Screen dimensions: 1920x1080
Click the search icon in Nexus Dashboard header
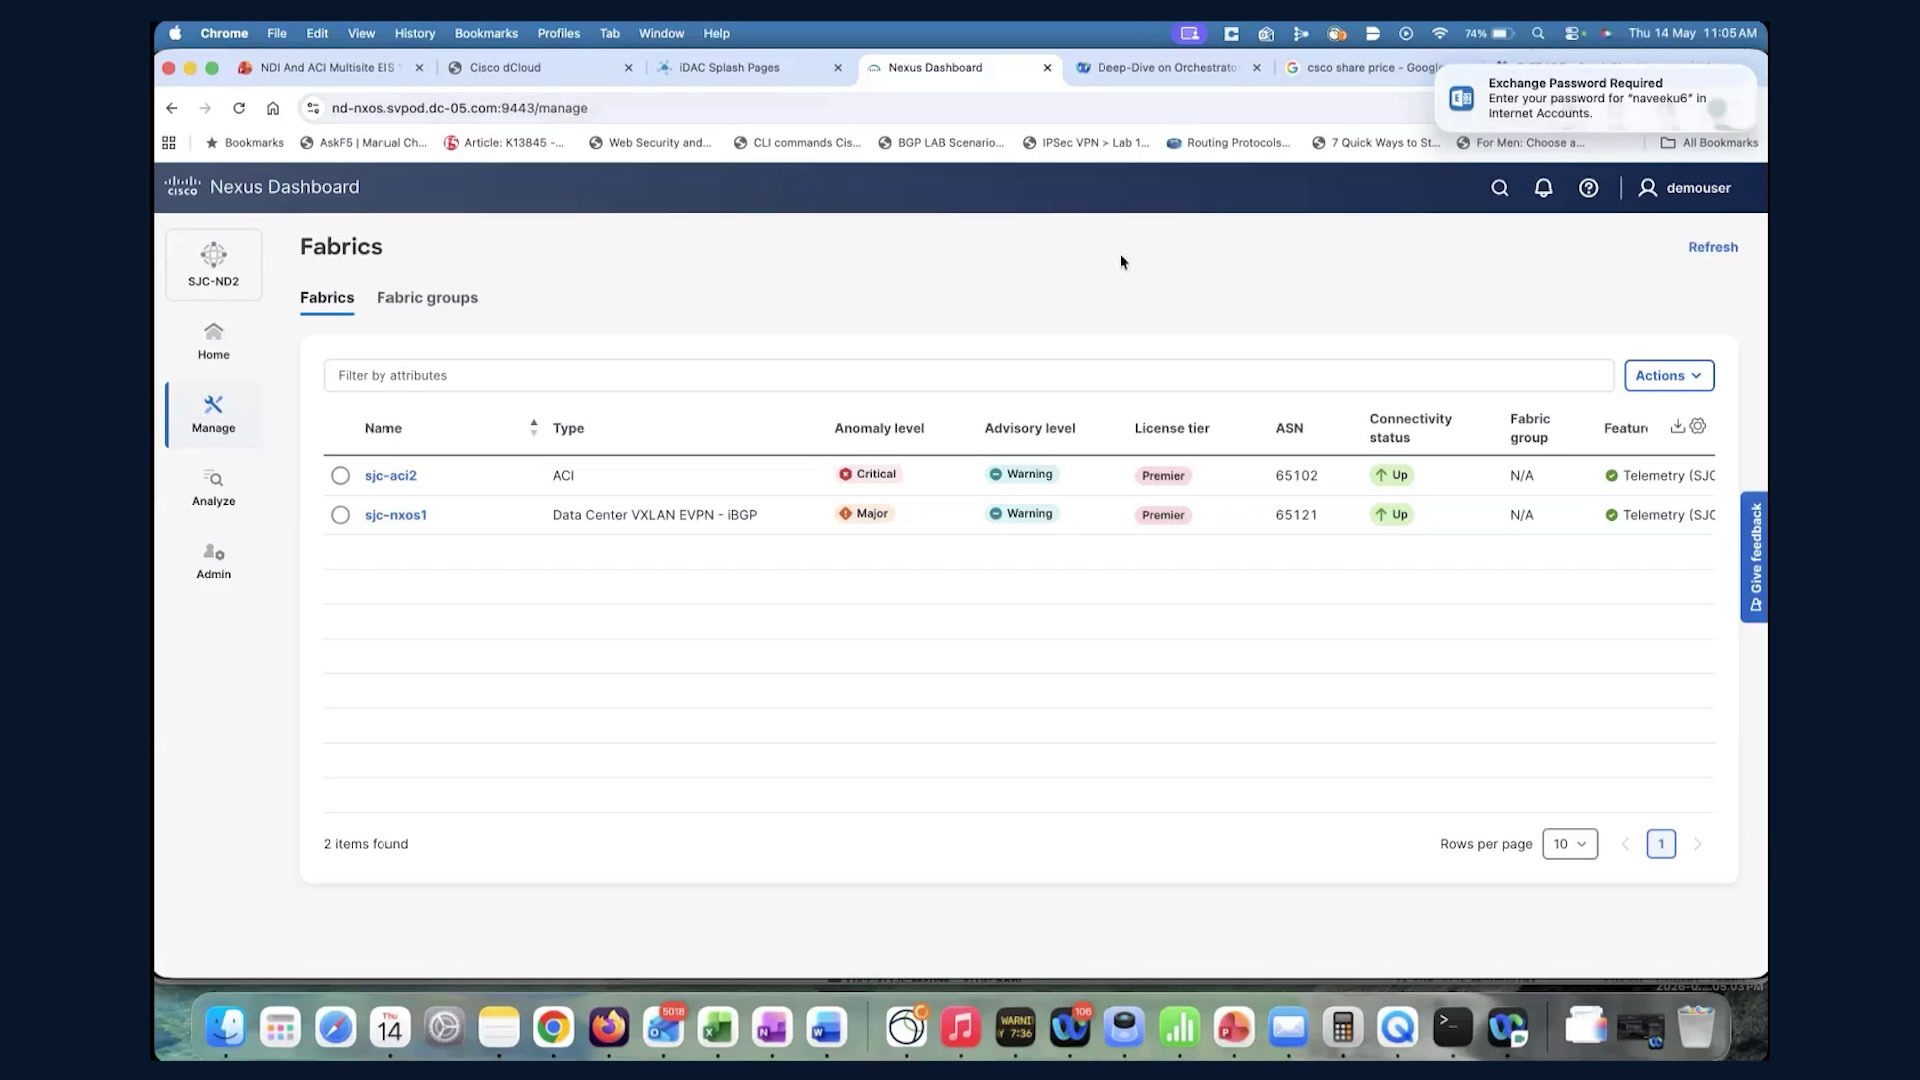click(x=1499, y=188)
